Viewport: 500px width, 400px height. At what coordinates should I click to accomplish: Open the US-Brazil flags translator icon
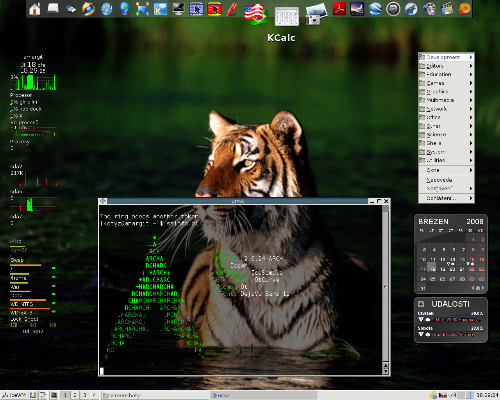[x=256, y=15]
